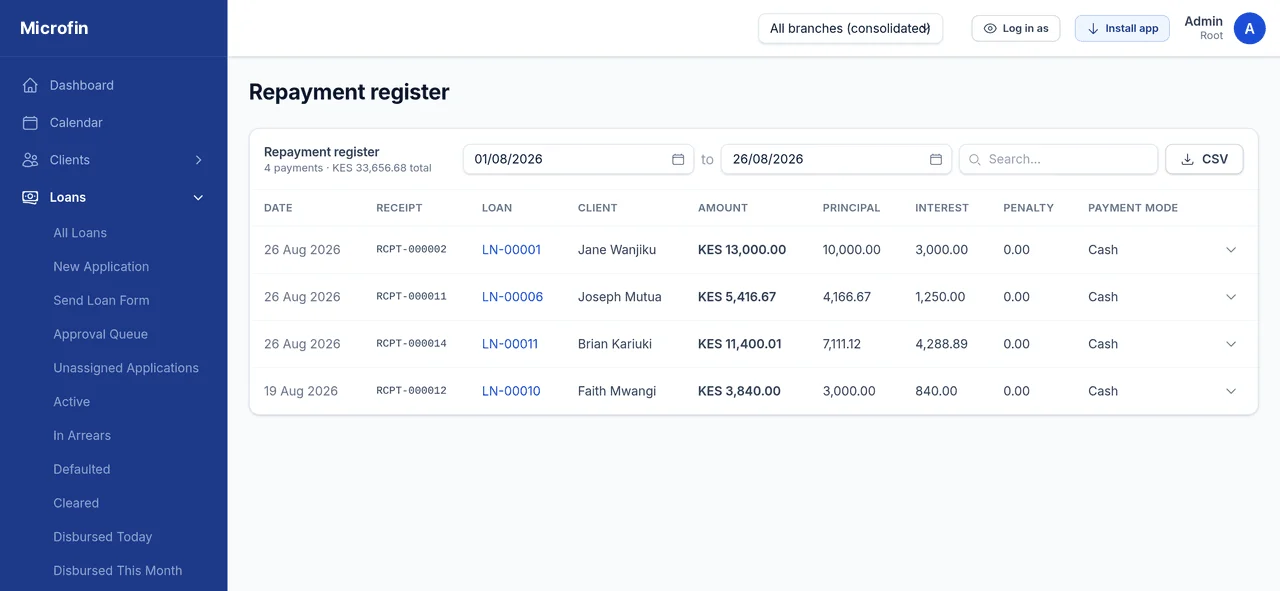Screen dimensions: 1280x591
Task: Click calendar icon in end date field
Action: coord(936,159)
